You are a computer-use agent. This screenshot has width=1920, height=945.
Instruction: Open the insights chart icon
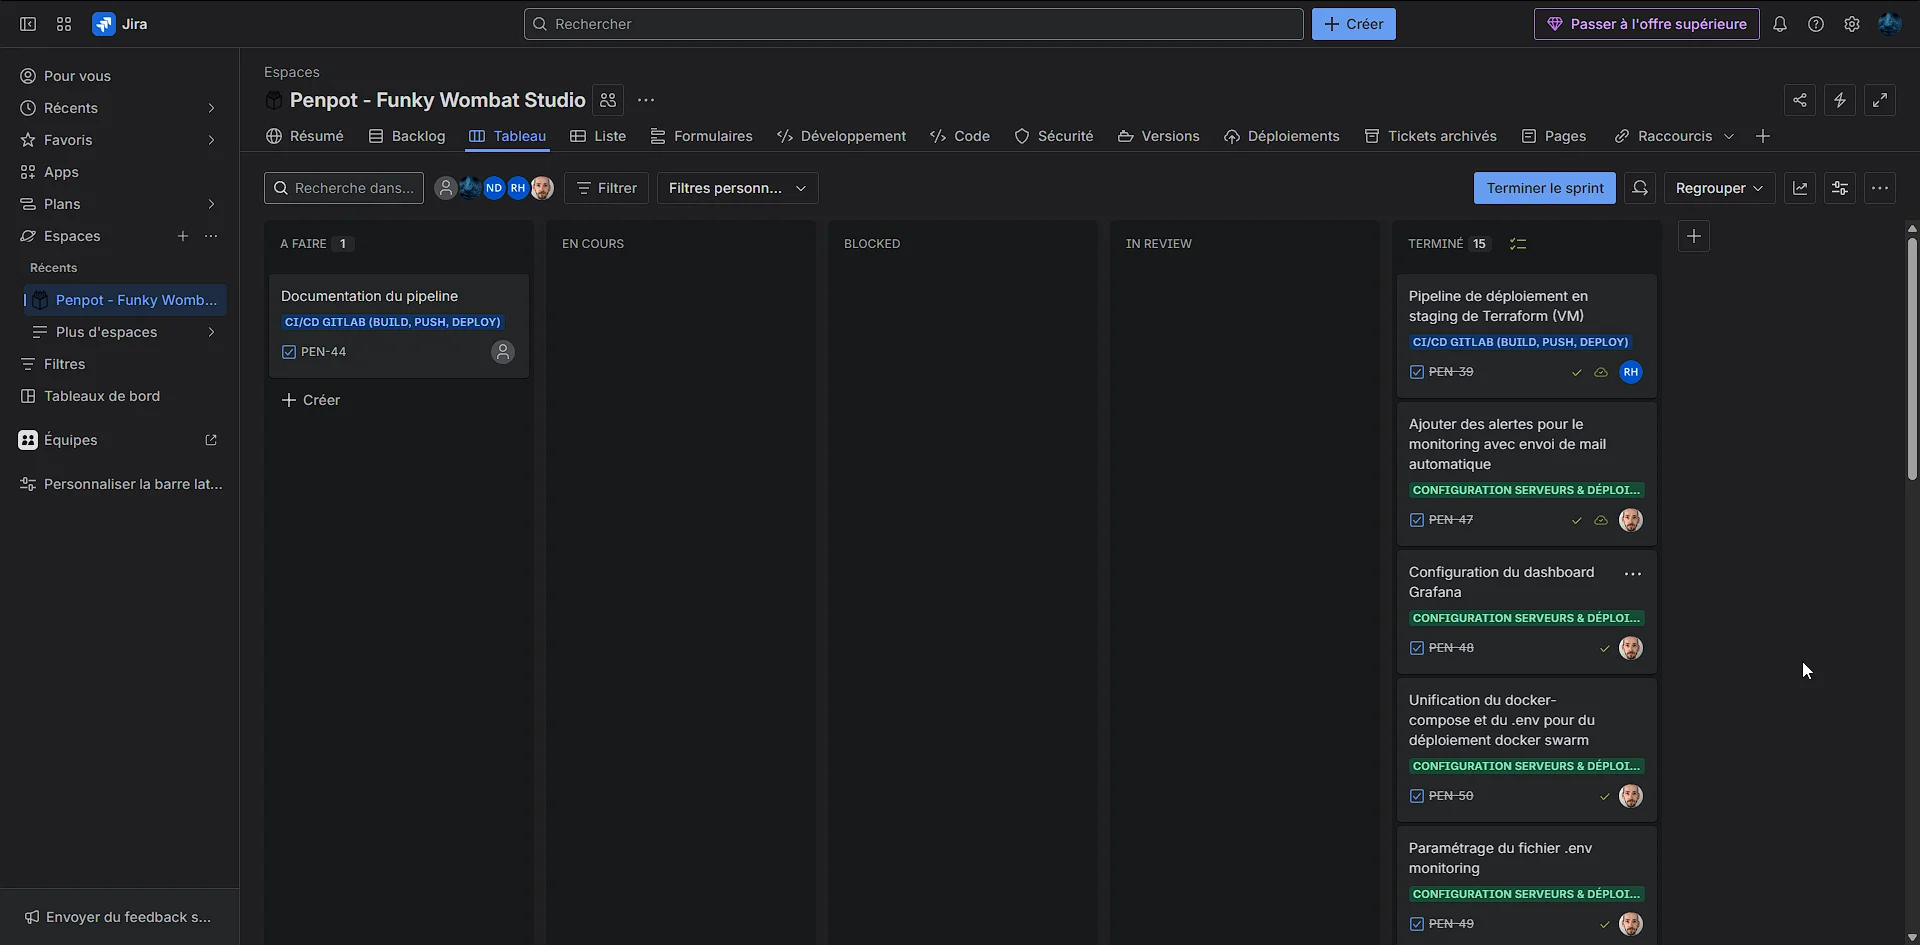pos(1800,188)
